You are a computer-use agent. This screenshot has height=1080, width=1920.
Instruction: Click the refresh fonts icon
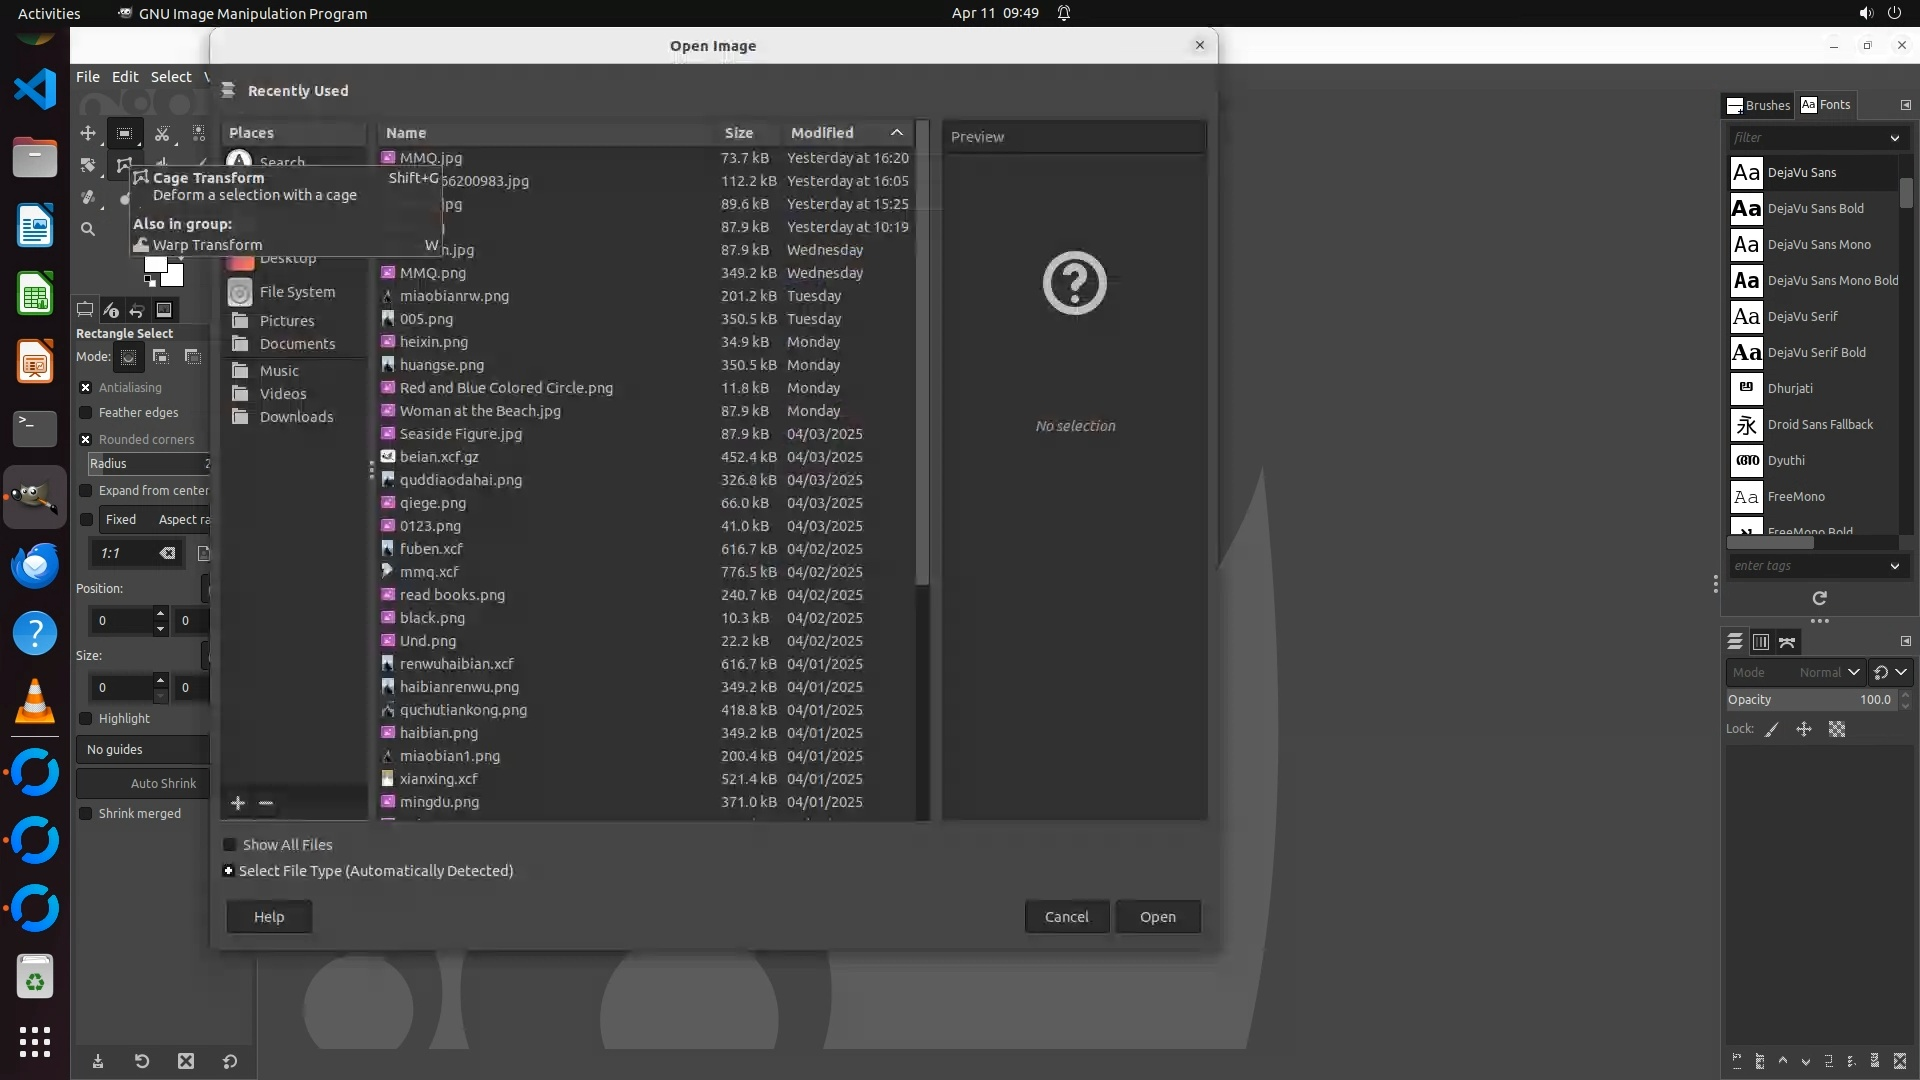[1819, 598]
